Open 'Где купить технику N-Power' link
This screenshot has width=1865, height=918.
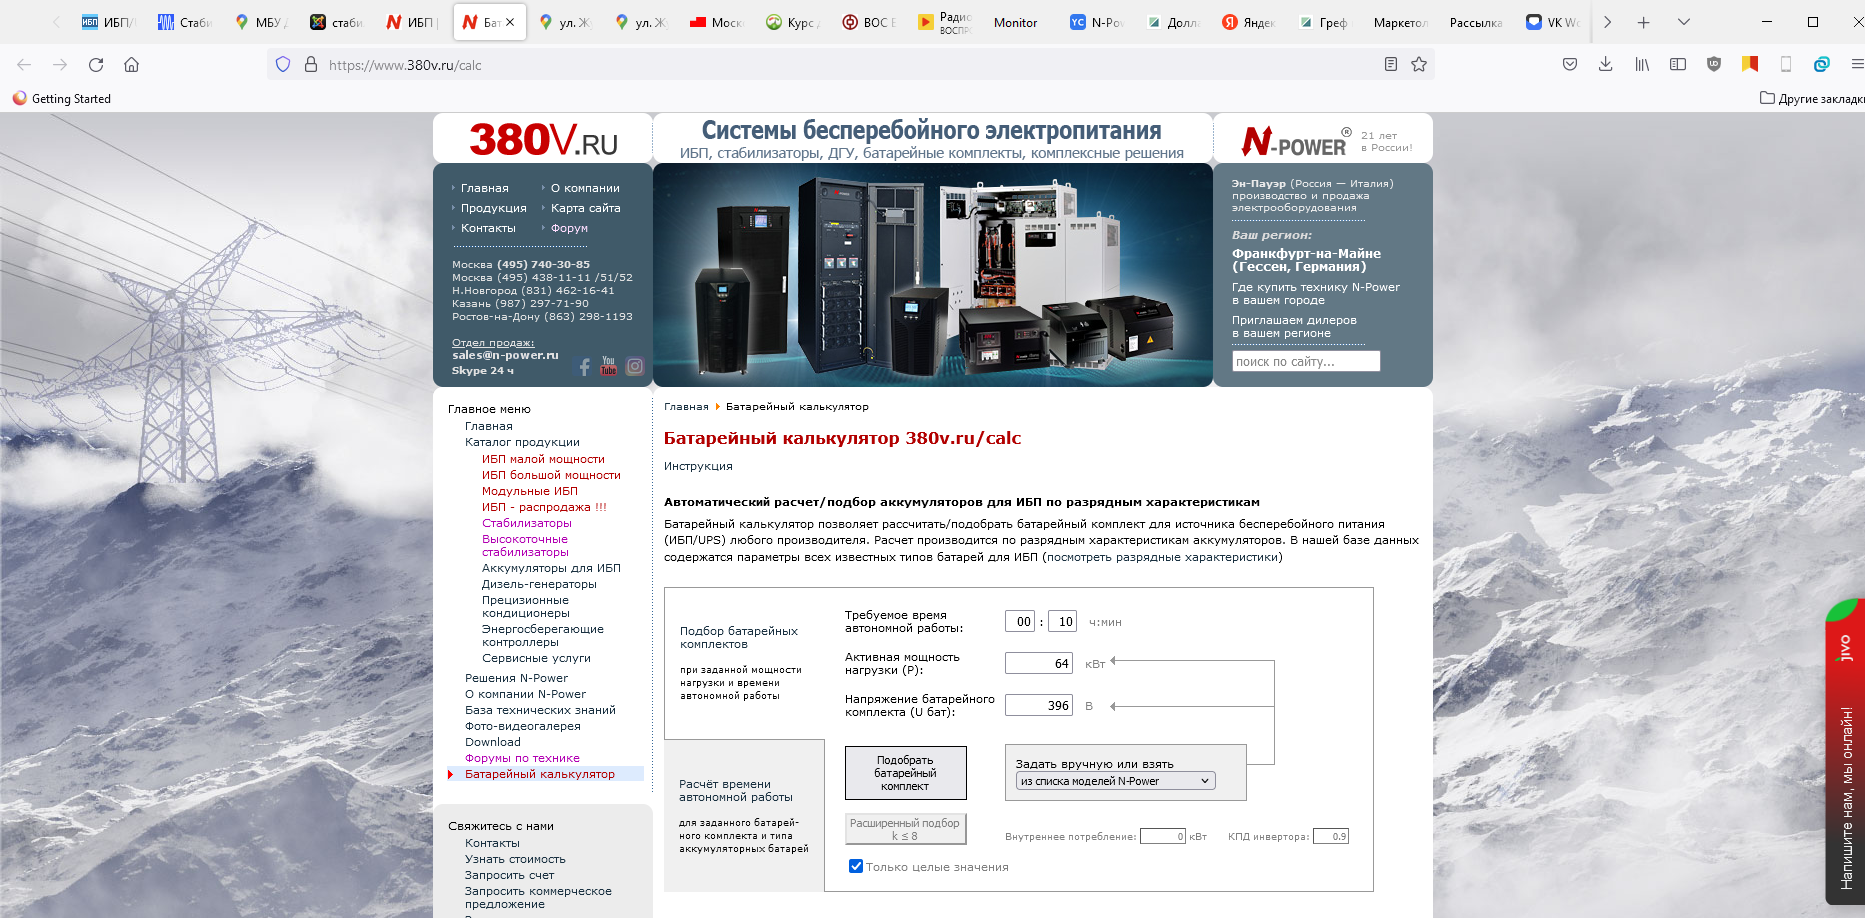tap(1315, 293)
